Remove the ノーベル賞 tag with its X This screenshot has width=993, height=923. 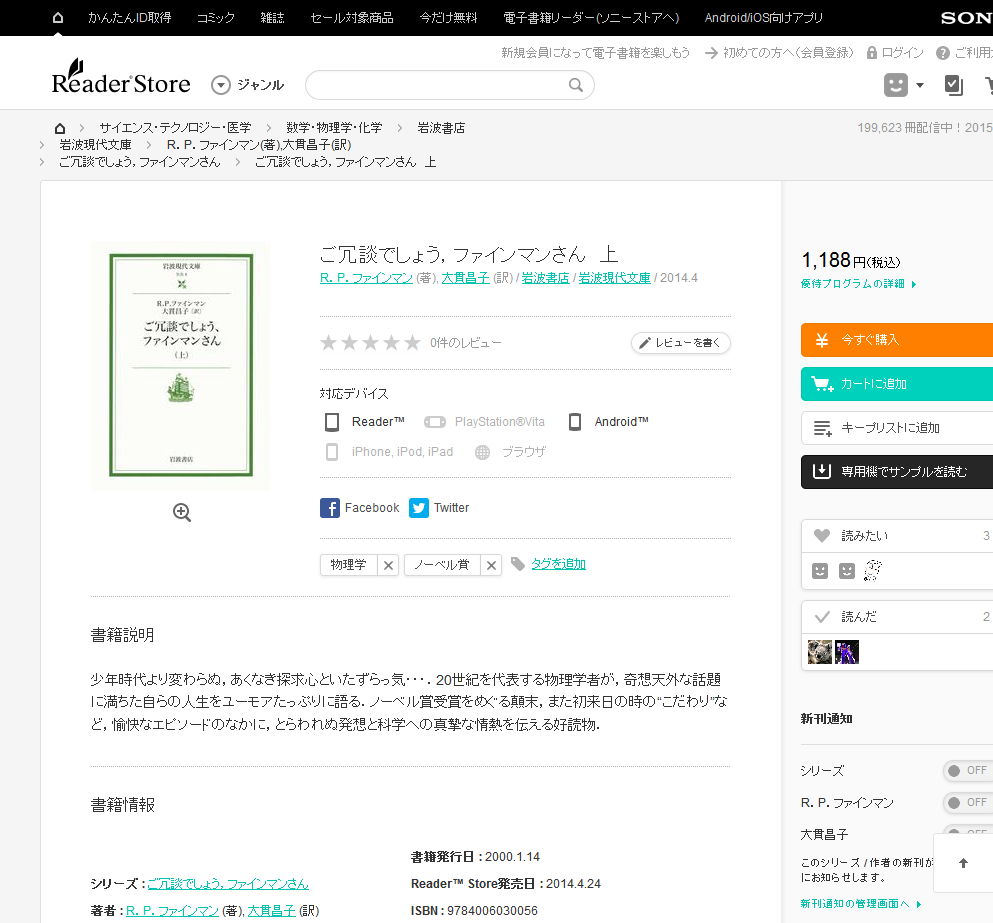coord(491,565)
